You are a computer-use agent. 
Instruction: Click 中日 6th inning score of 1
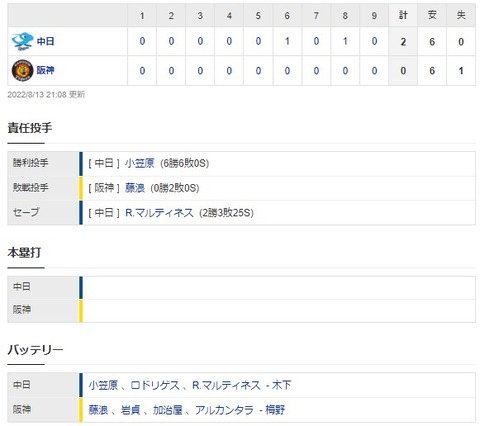[287, 41]
